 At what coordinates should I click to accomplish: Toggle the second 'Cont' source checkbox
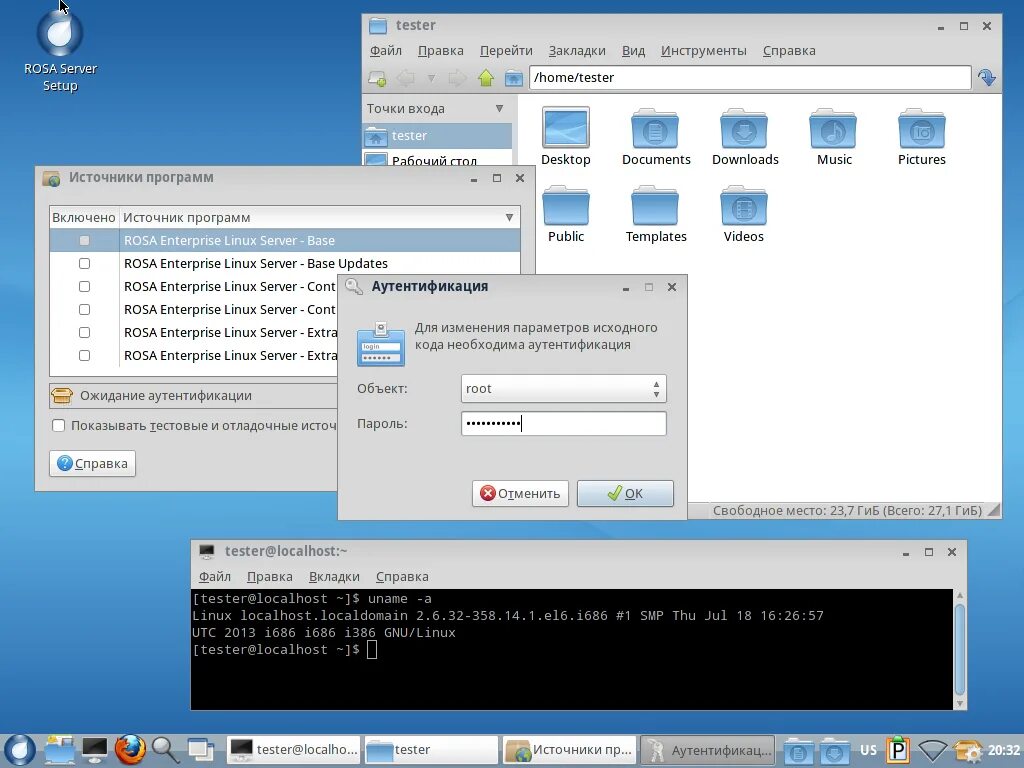point(84,309)
